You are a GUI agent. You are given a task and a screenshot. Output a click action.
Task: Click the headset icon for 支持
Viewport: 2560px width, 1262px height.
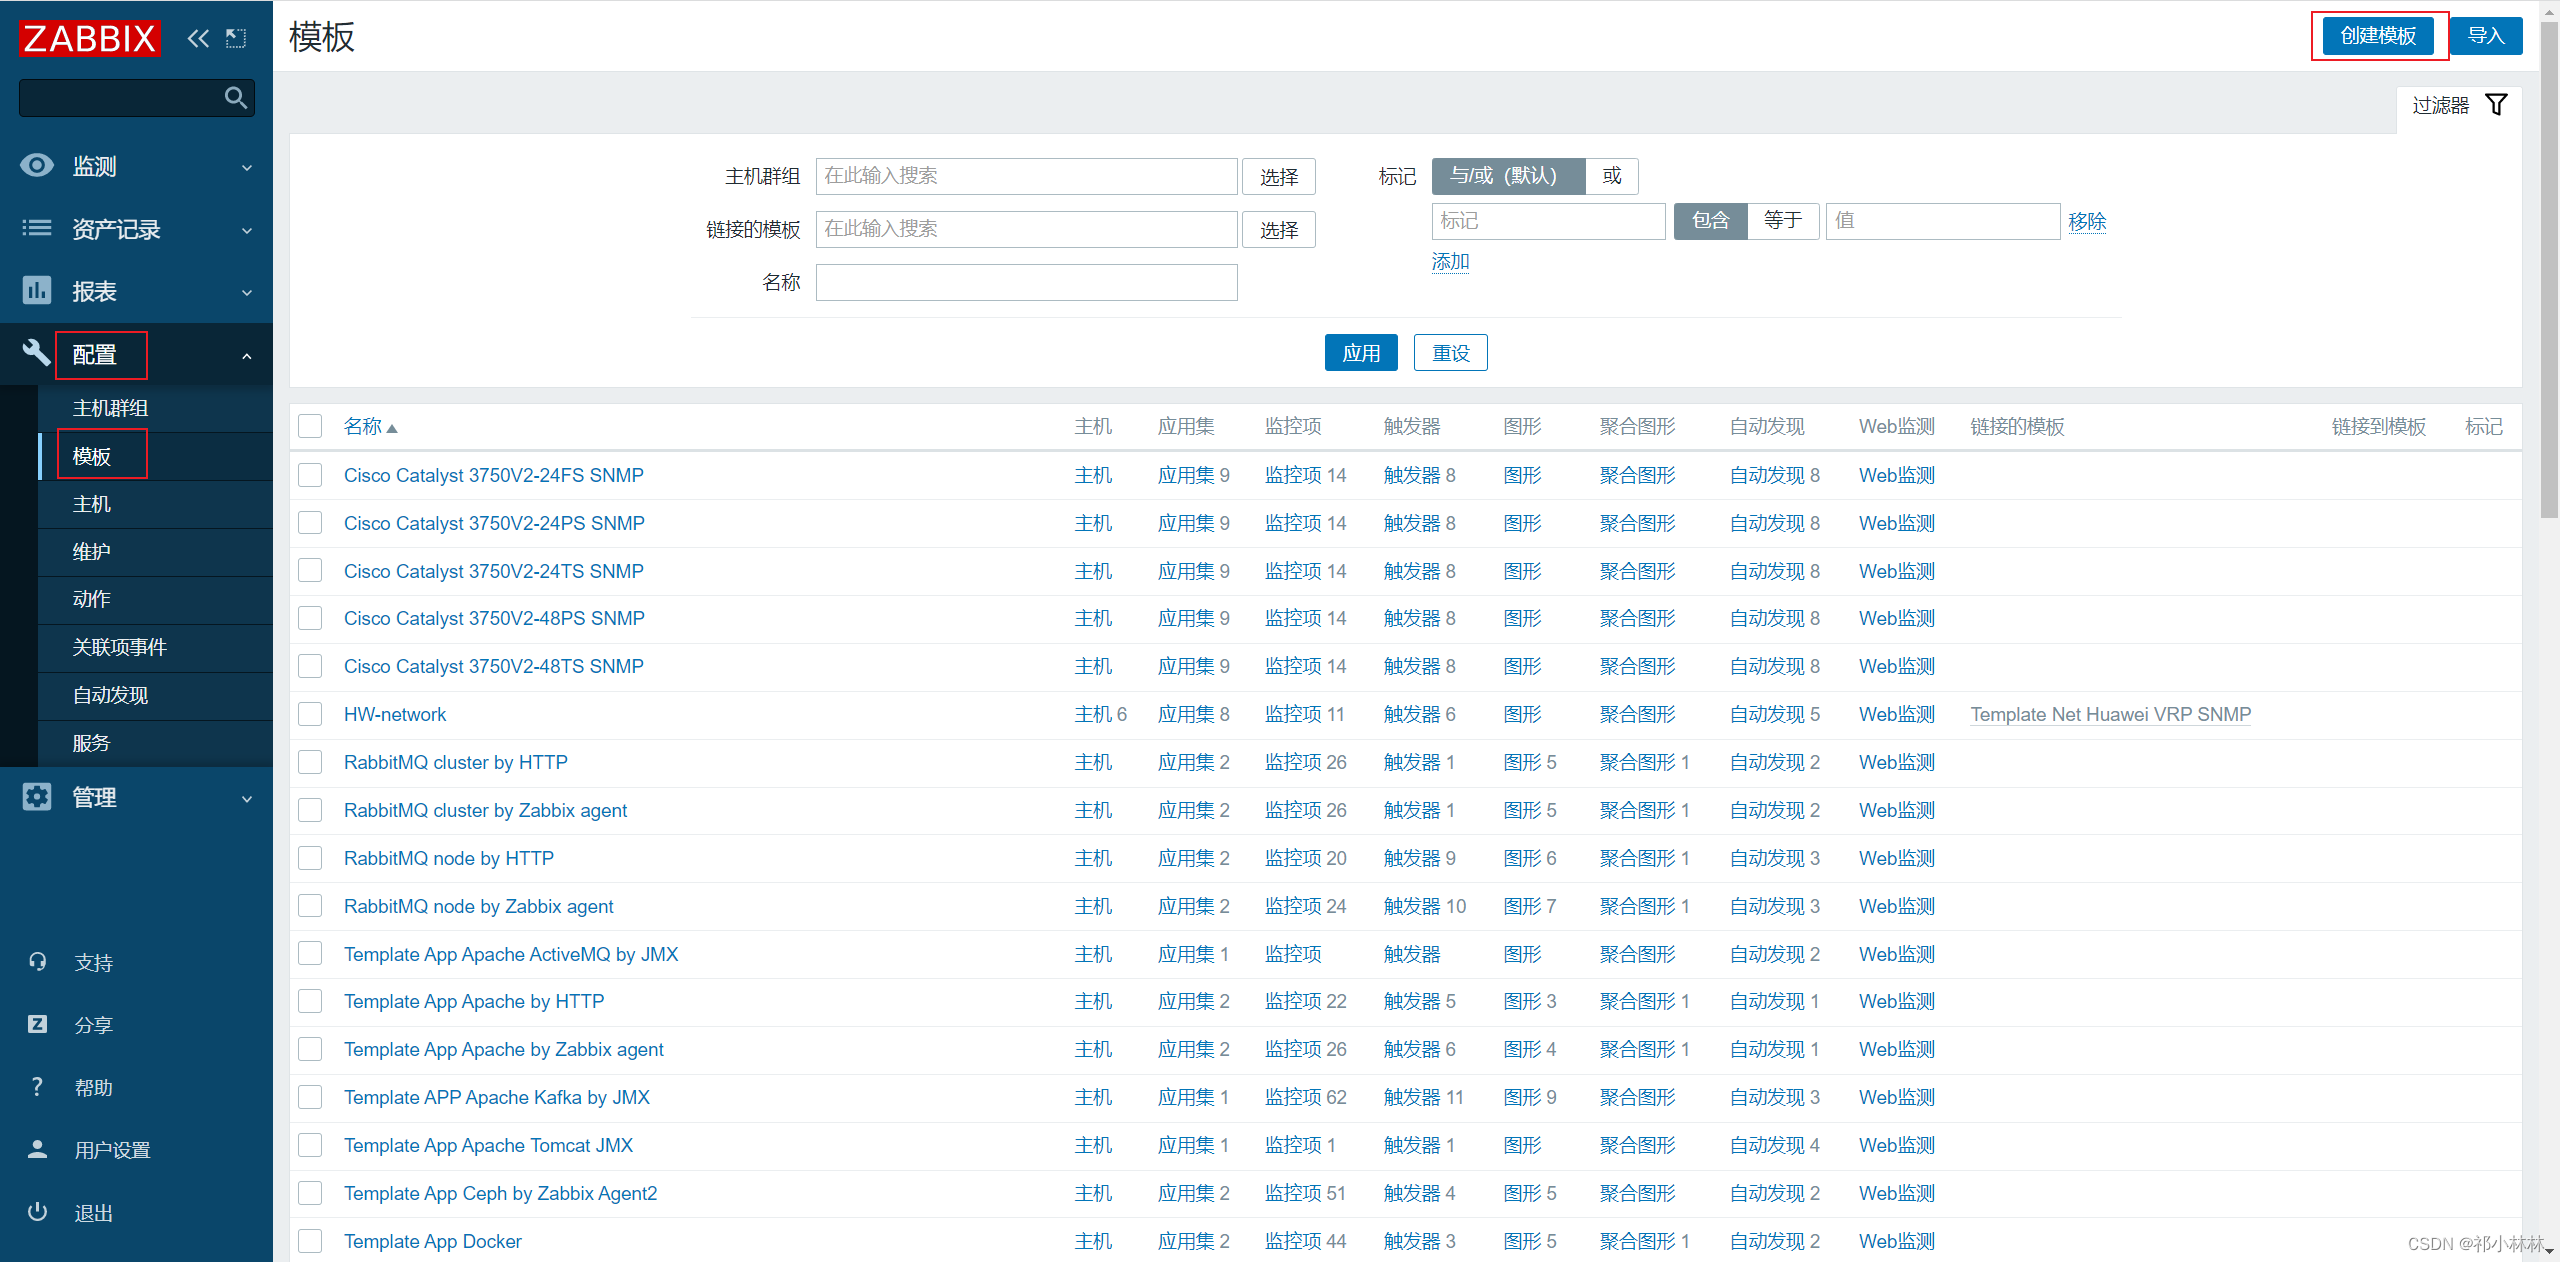[x=37, y=962]
